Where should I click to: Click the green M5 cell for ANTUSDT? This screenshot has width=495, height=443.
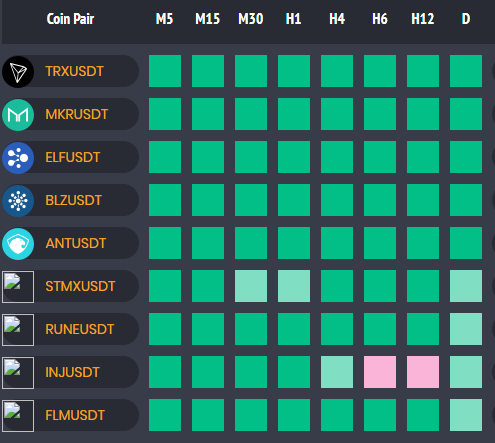(165, 243)
